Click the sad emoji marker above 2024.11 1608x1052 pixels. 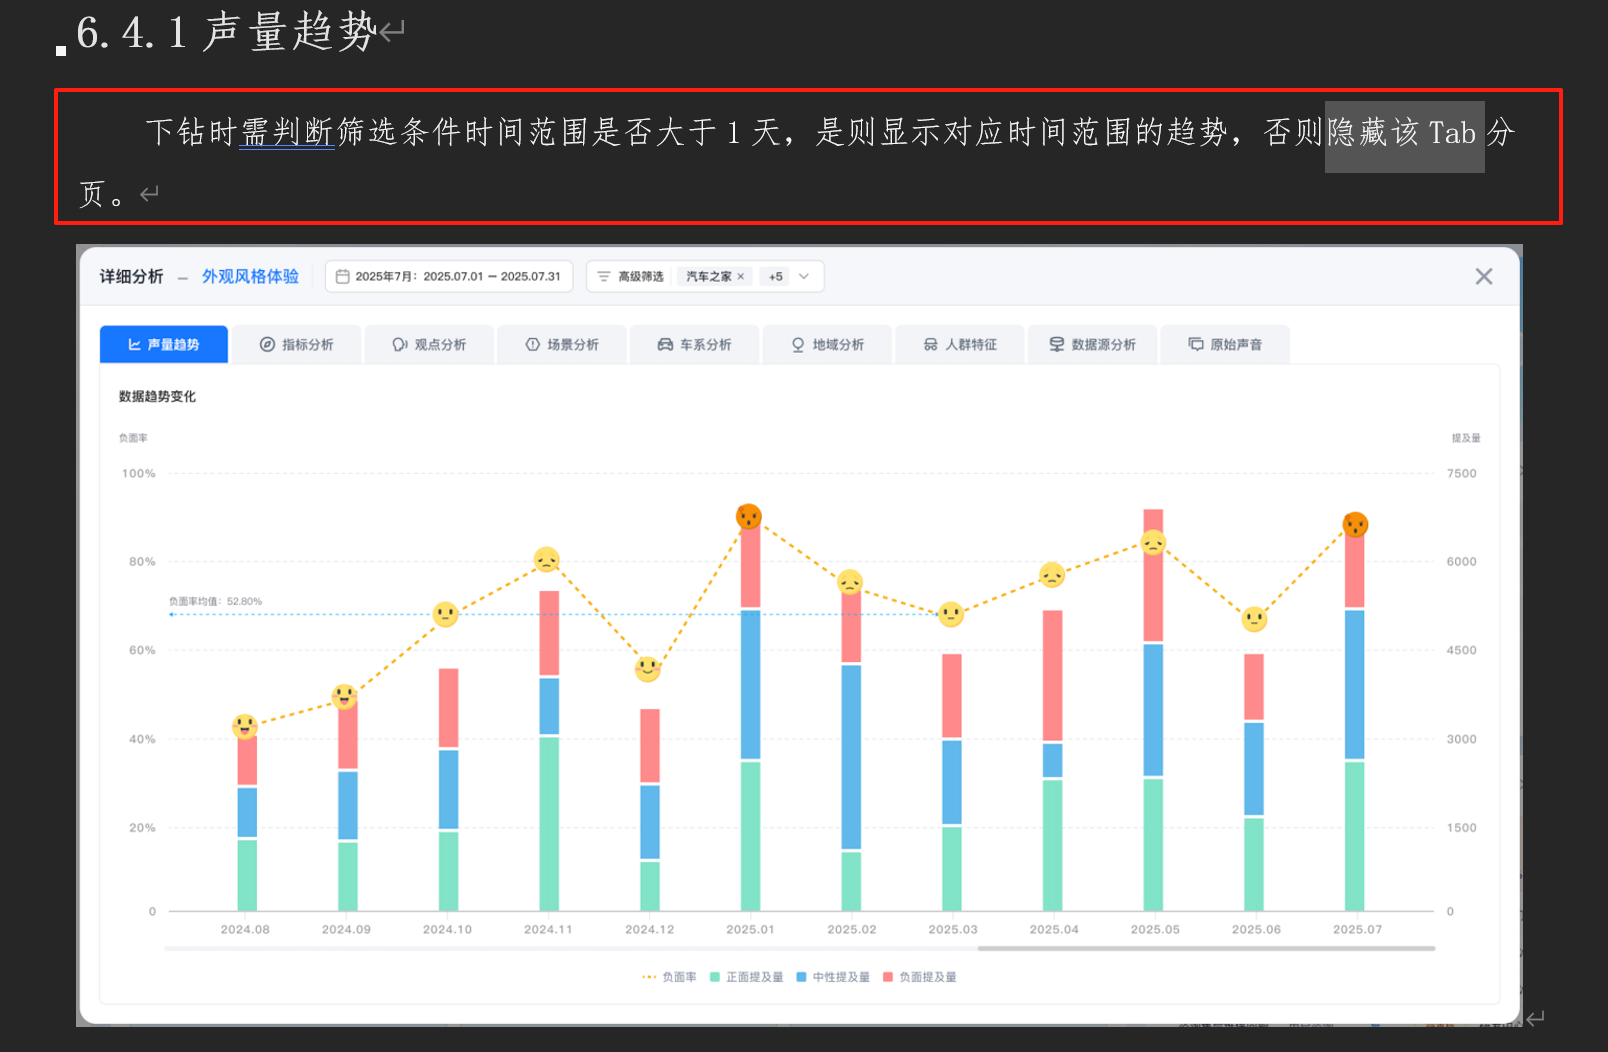(546, 560)
